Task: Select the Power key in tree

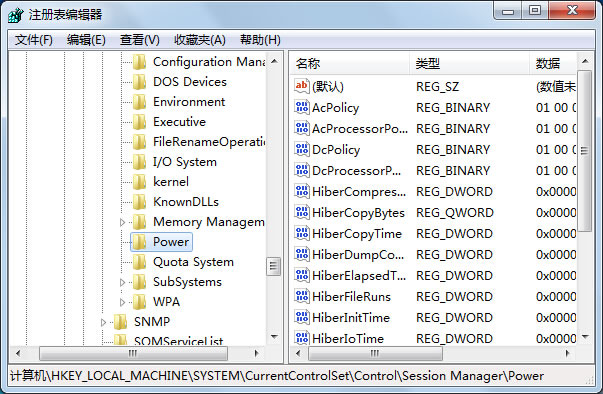Action: click(171, 242)
